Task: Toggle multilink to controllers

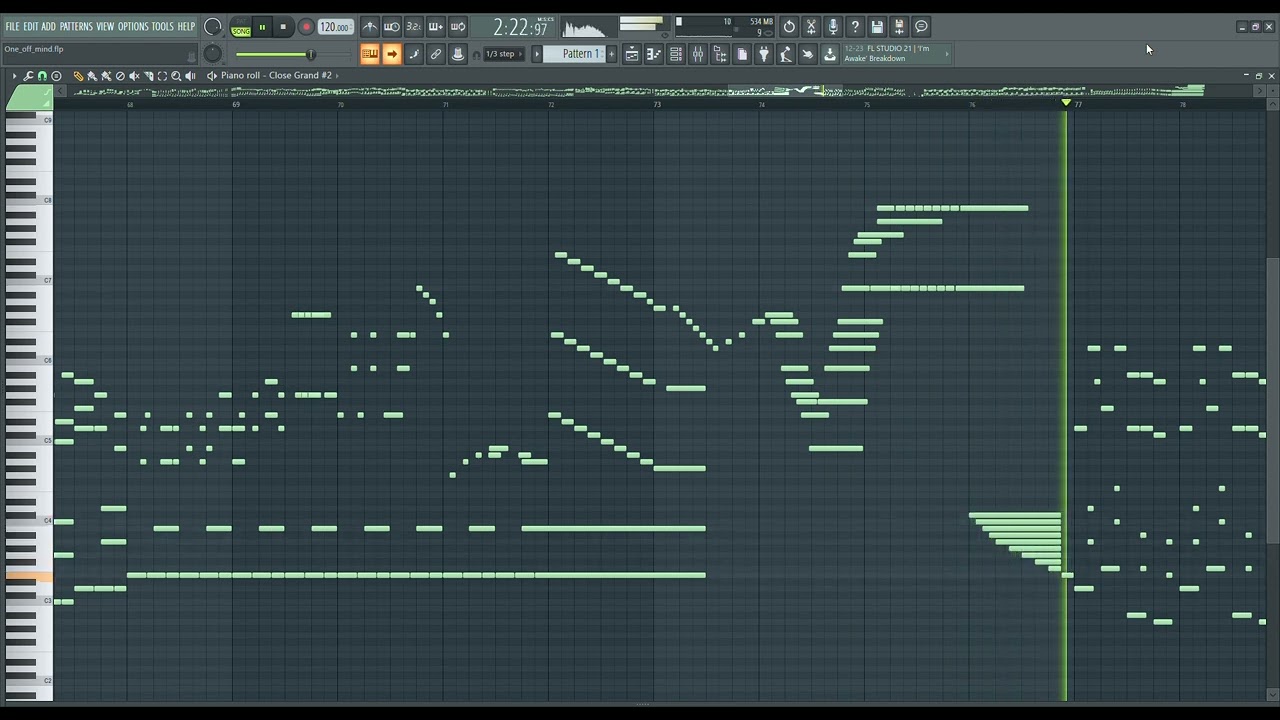Action: [436, 54]
